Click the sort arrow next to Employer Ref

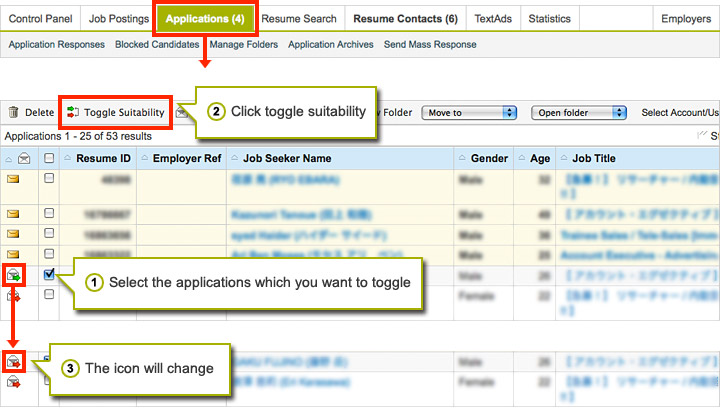tap(144, 158)
